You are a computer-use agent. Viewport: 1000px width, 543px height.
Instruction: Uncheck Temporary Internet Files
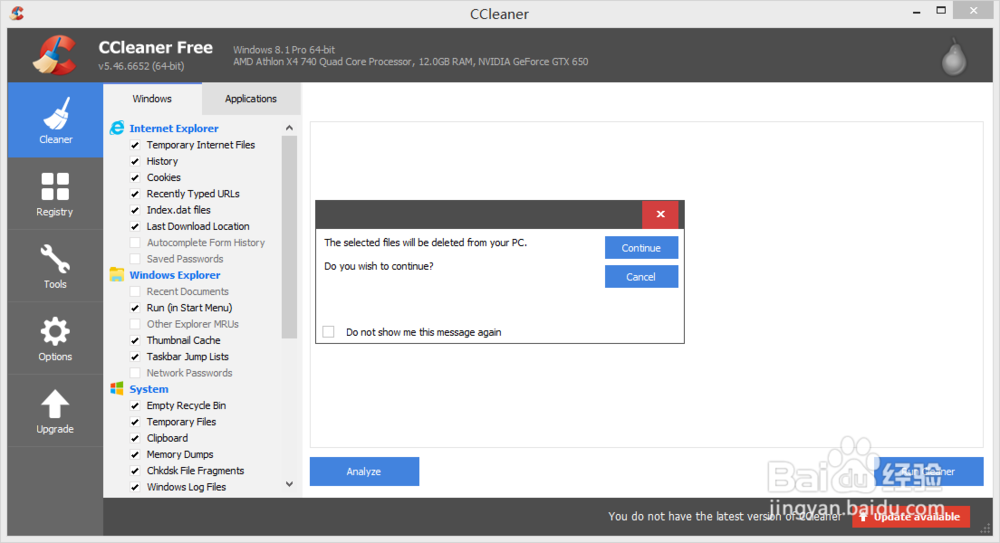(x=135, y=145)
